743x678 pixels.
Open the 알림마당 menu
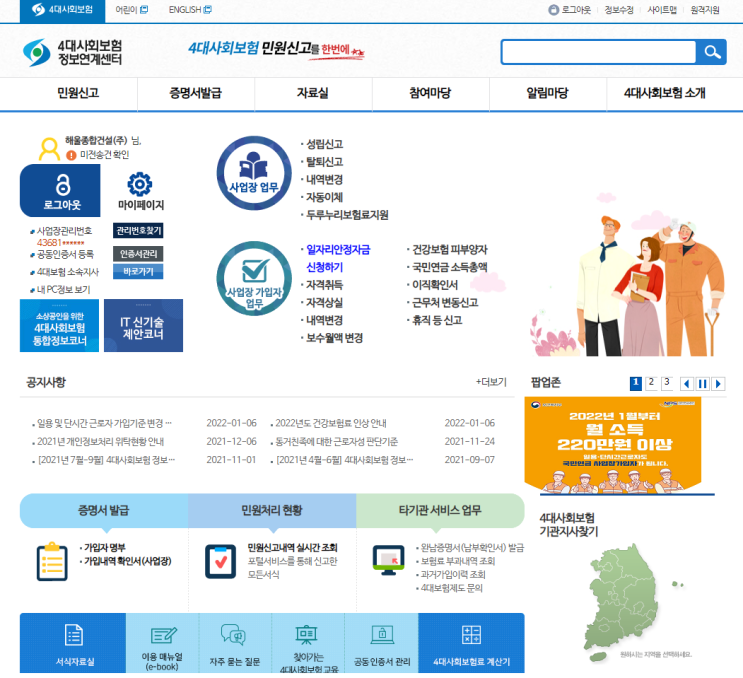pyautogui.click(x=548, y=93)
